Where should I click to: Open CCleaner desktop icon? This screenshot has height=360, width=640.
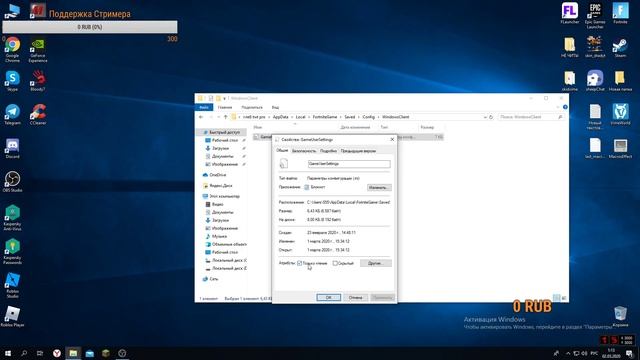(x=38, y=114)
